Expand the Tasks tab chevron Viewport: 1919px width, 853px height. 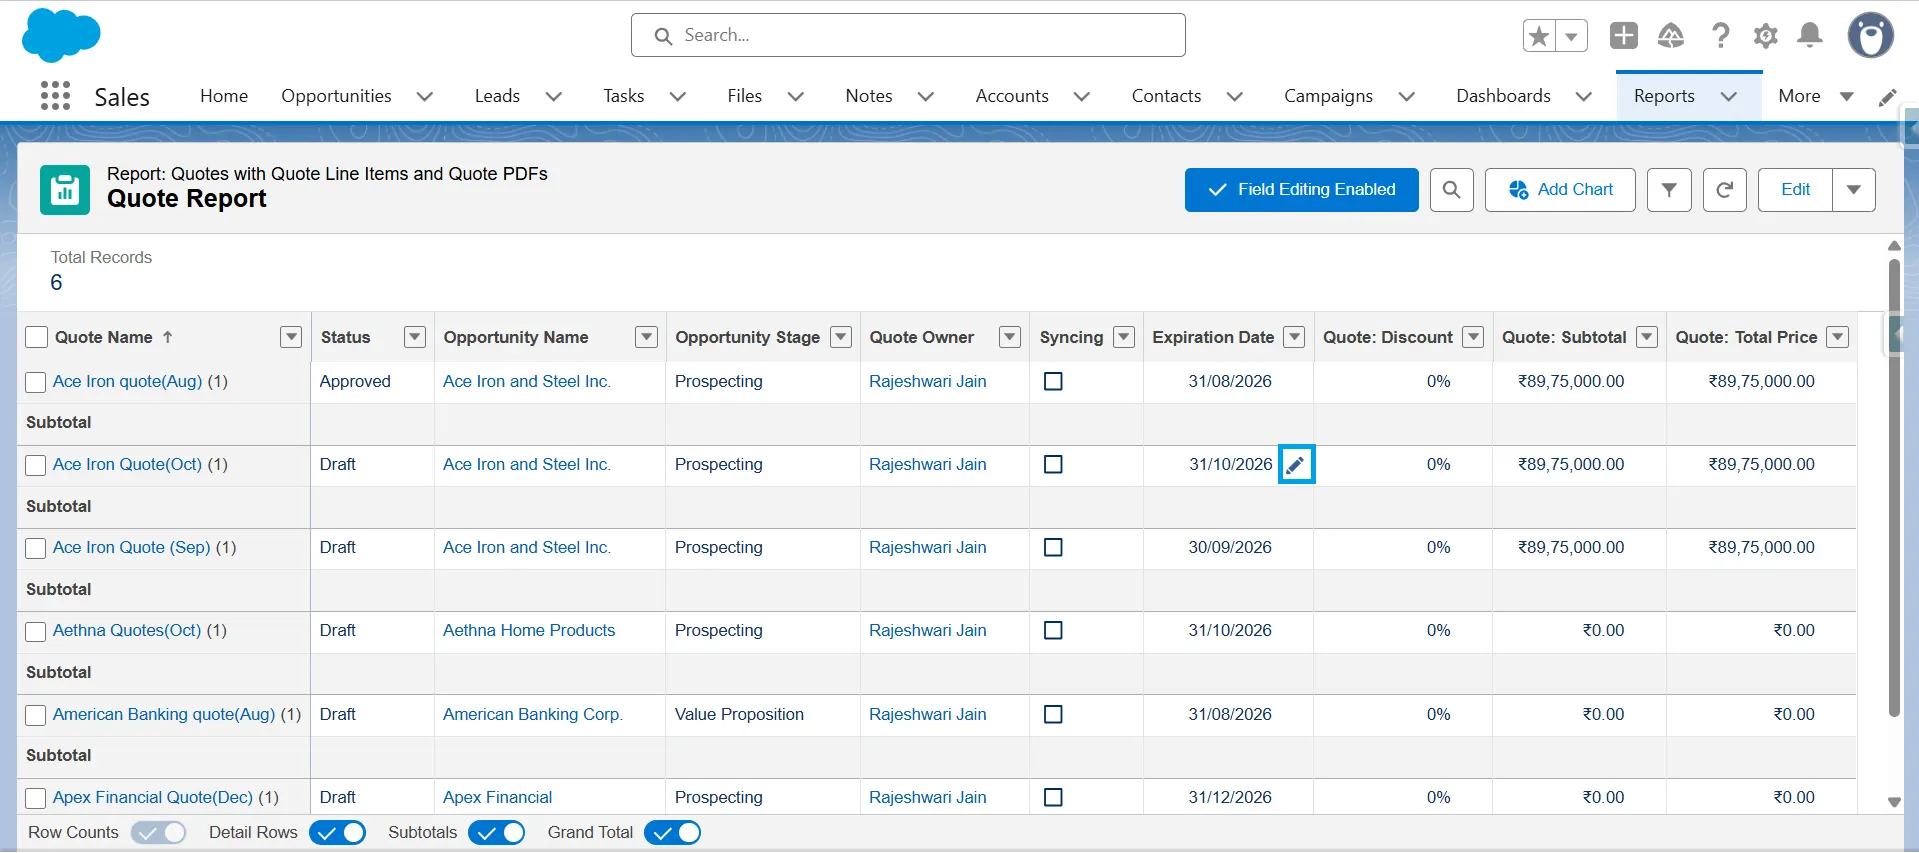(678, 97)
